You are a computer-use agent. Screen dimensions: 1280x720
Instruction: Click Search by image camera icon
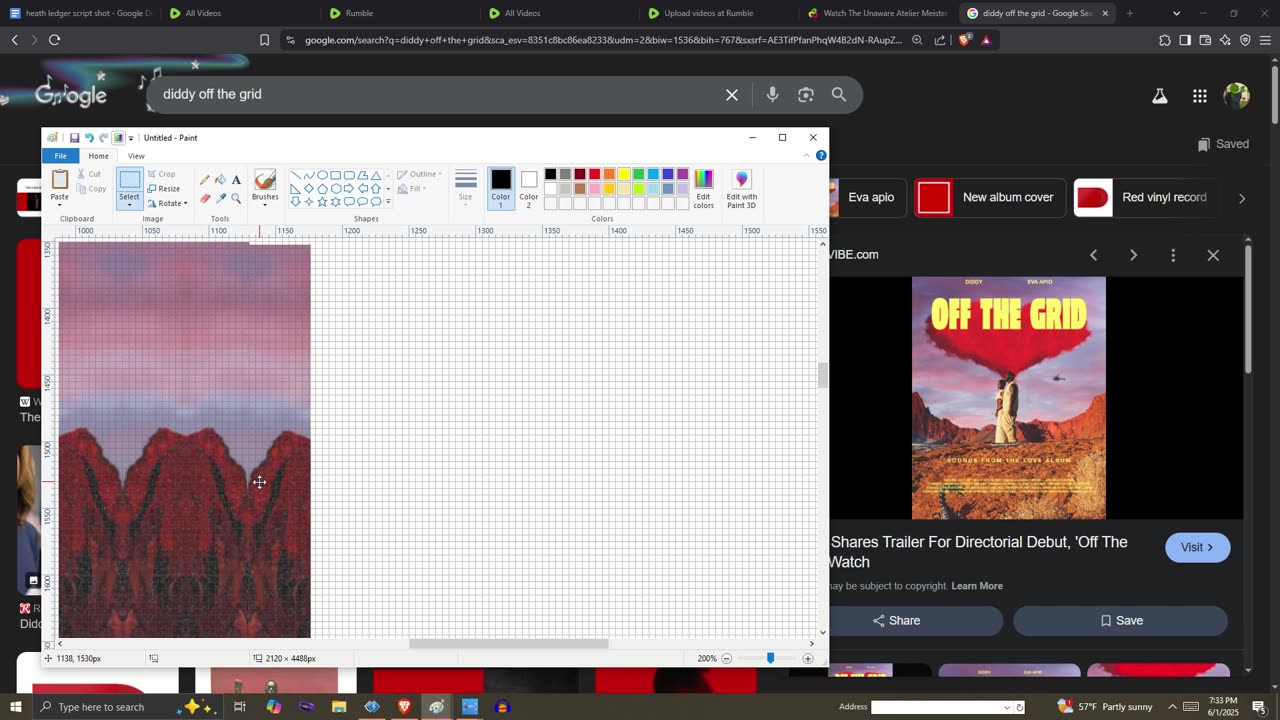tap(806, 94)
